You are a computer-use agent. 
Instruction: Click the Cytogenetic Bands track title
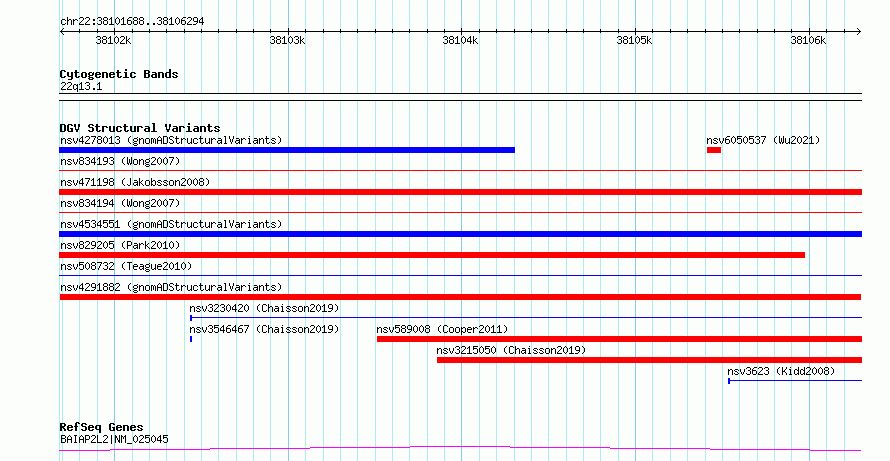point(119,74)
